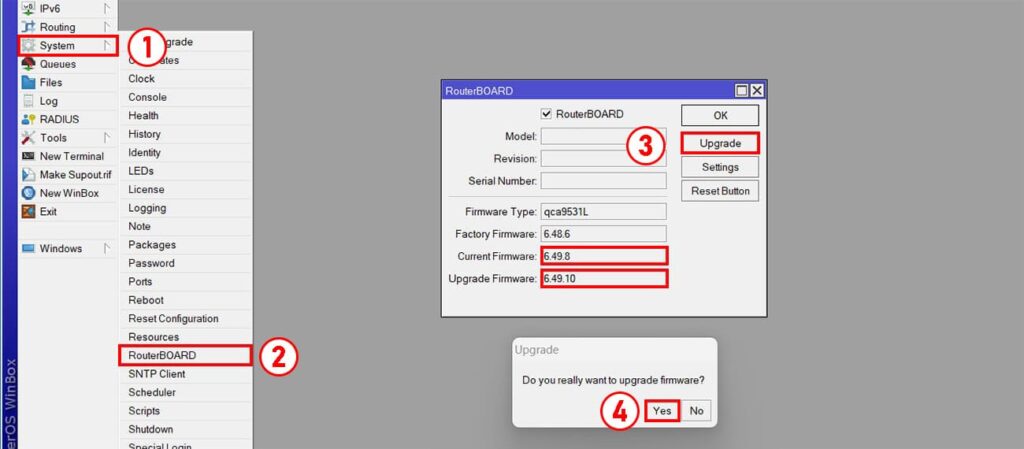Open Note in System submenu

pyautogui.click(x=185, y=226)
